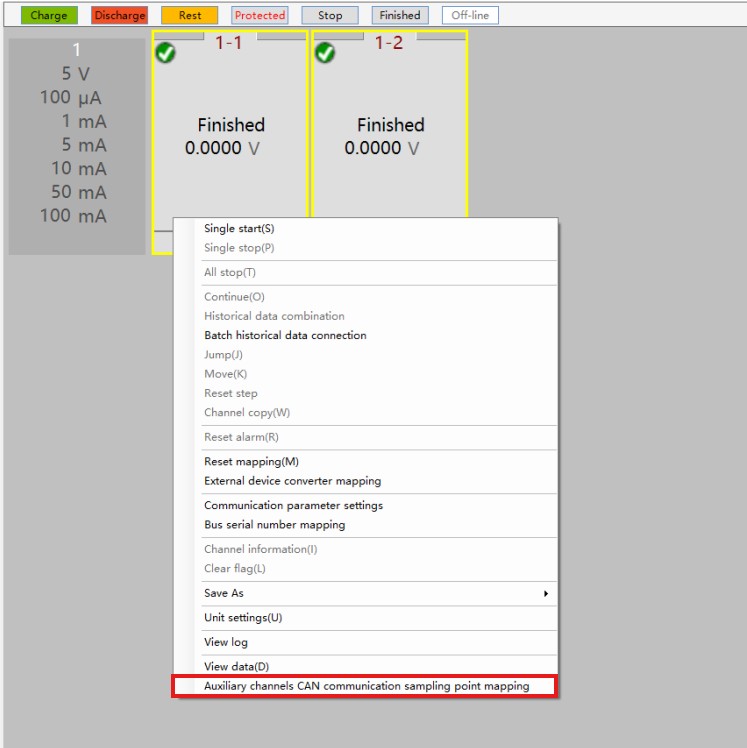Open Communication parameter settings
Image resolution: width=747 pixels, height=748 pixels.
pos(293,505)
